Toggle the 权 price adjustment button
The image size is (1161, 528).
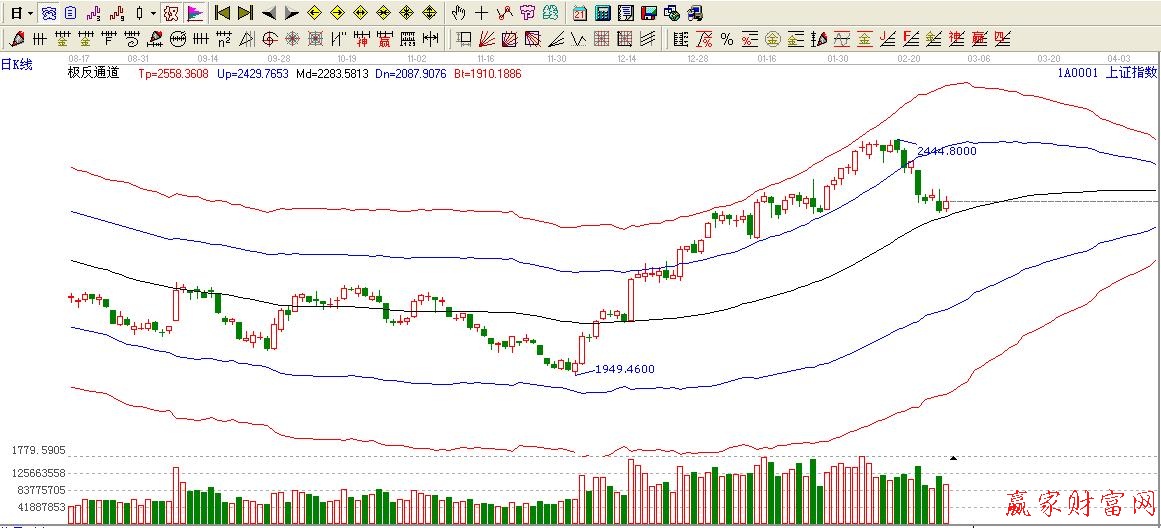pyautogui.click(x=169, y=13)
